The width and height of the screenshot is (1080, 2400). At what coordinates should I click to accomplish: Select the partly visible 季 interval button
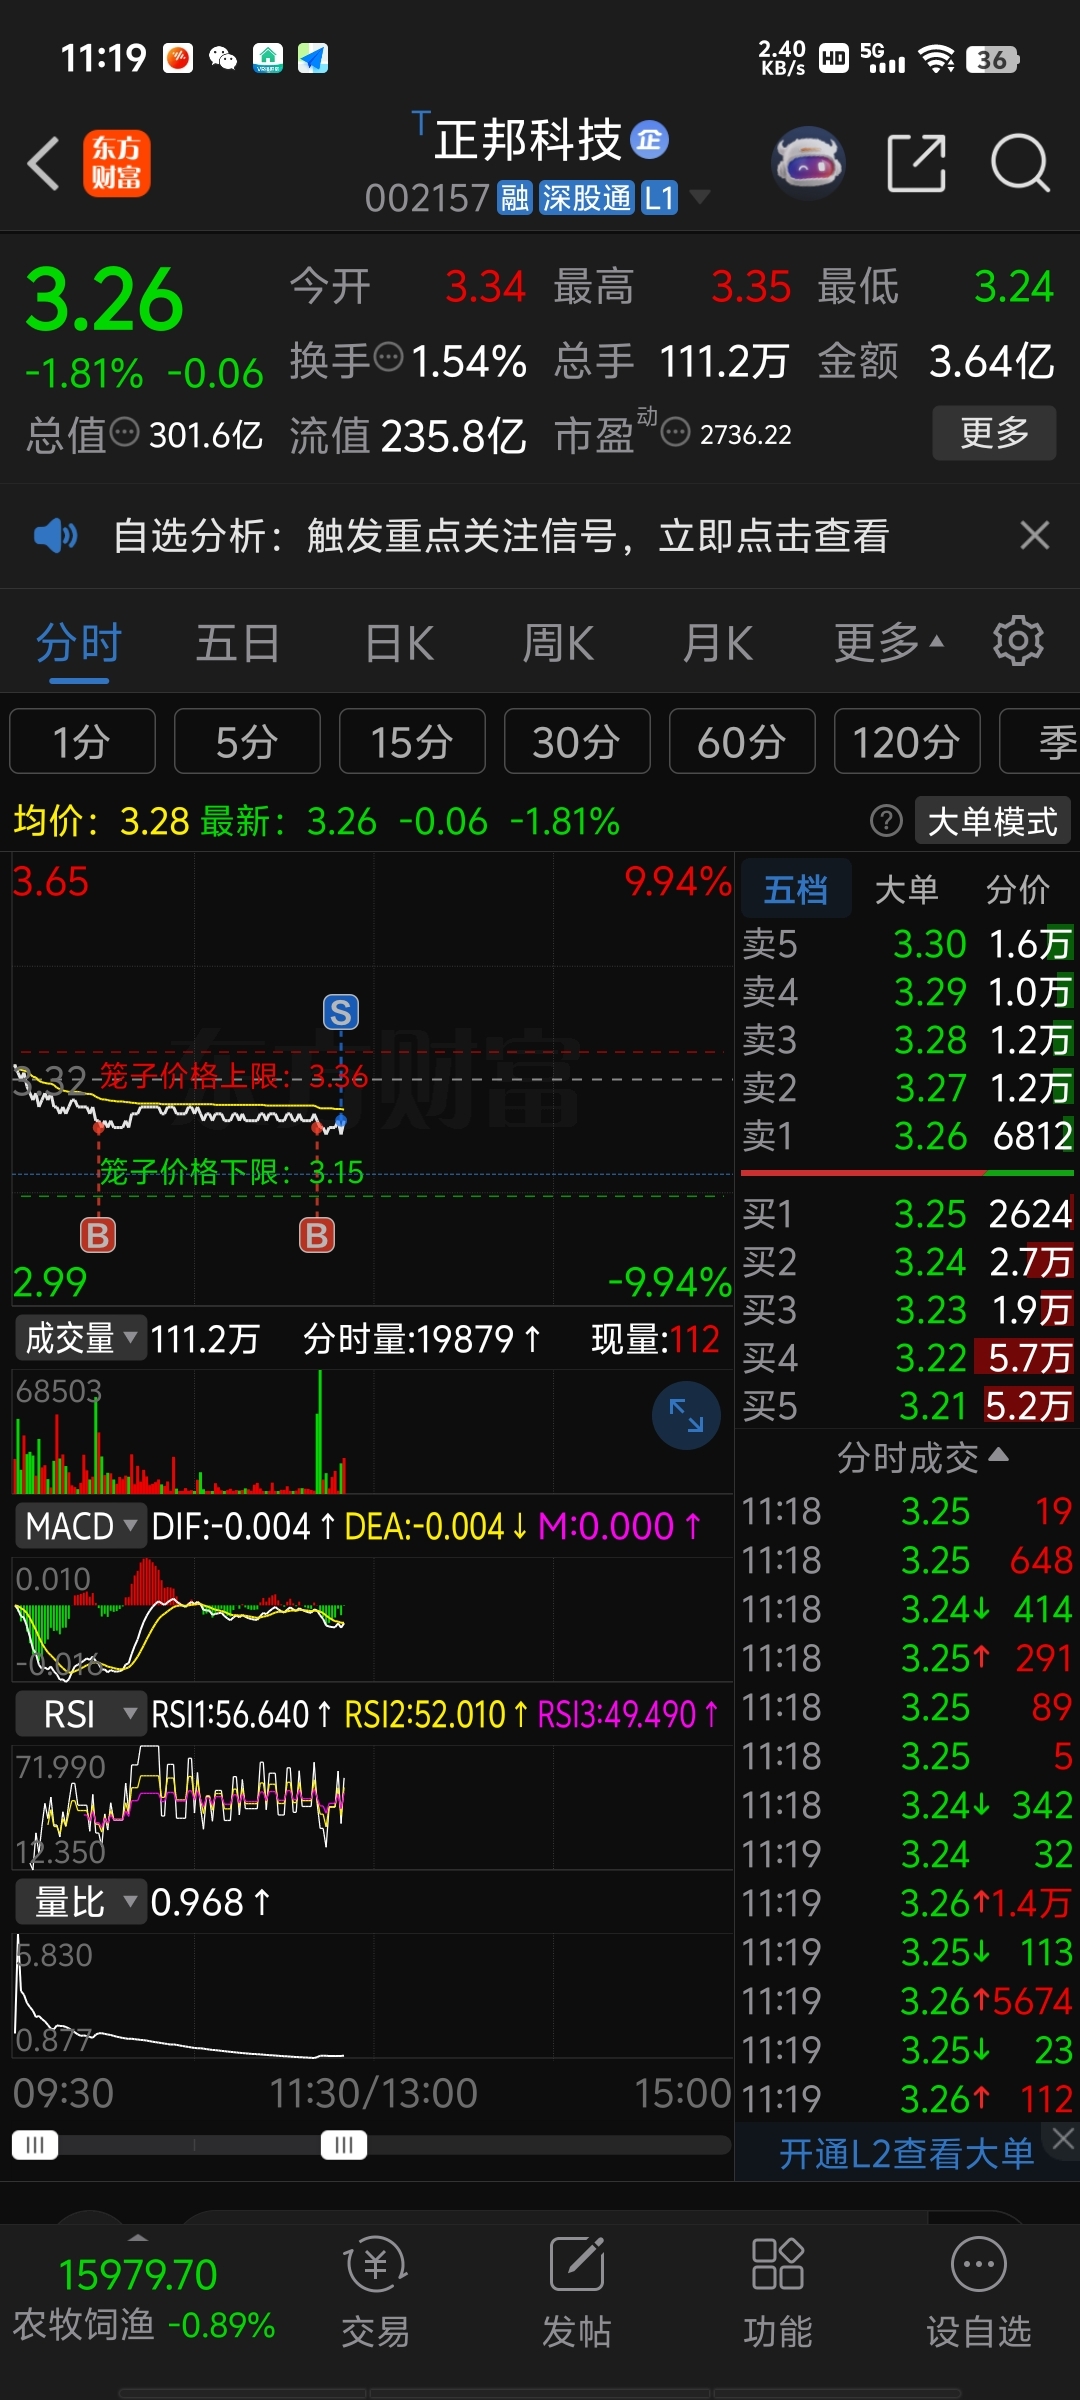pyautogui.click(x=1040, y=742)
